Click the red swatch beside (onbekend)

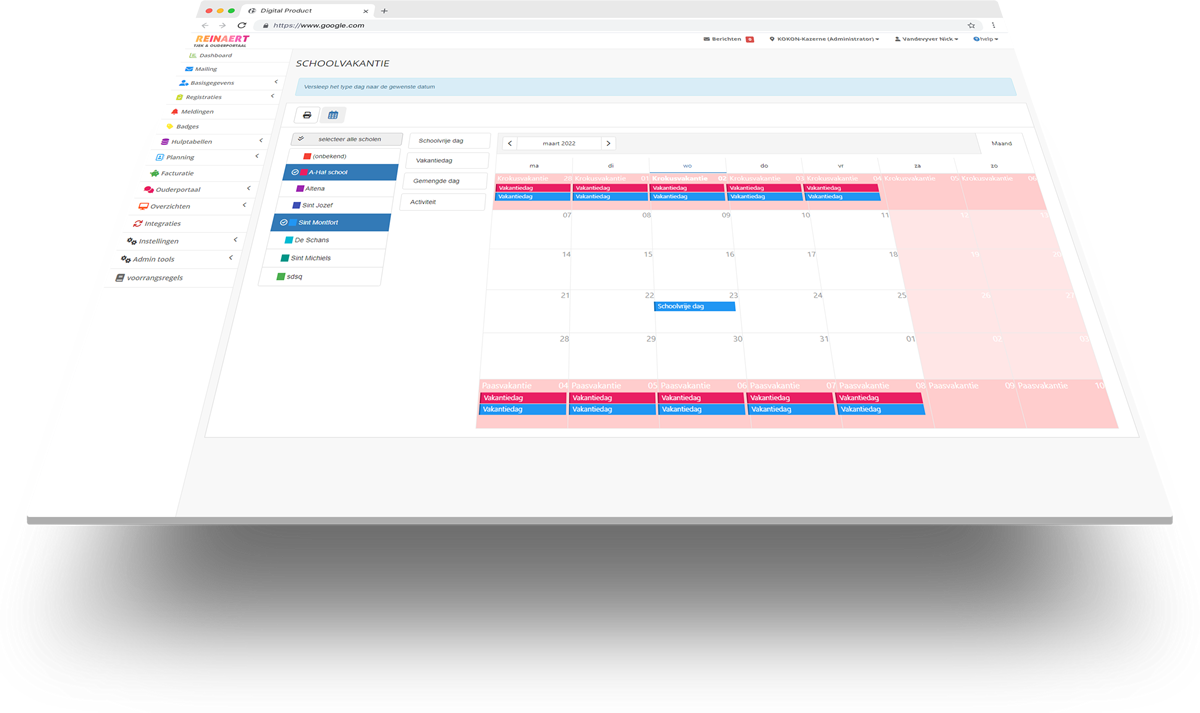[307, 157]
